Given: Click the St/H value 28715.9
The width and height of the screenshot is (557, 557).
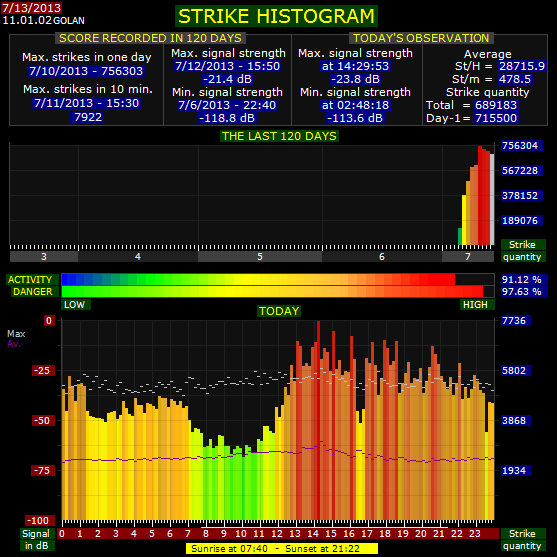Looking at the screenshot, I should pos(521,66).
